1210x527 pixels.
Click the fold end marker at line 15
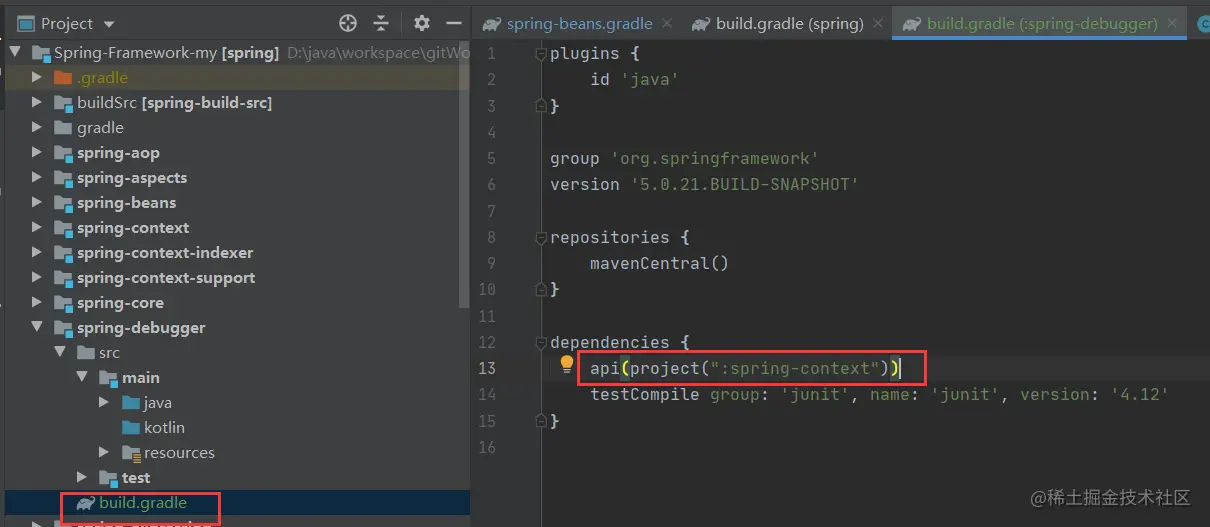click(541, 421)
